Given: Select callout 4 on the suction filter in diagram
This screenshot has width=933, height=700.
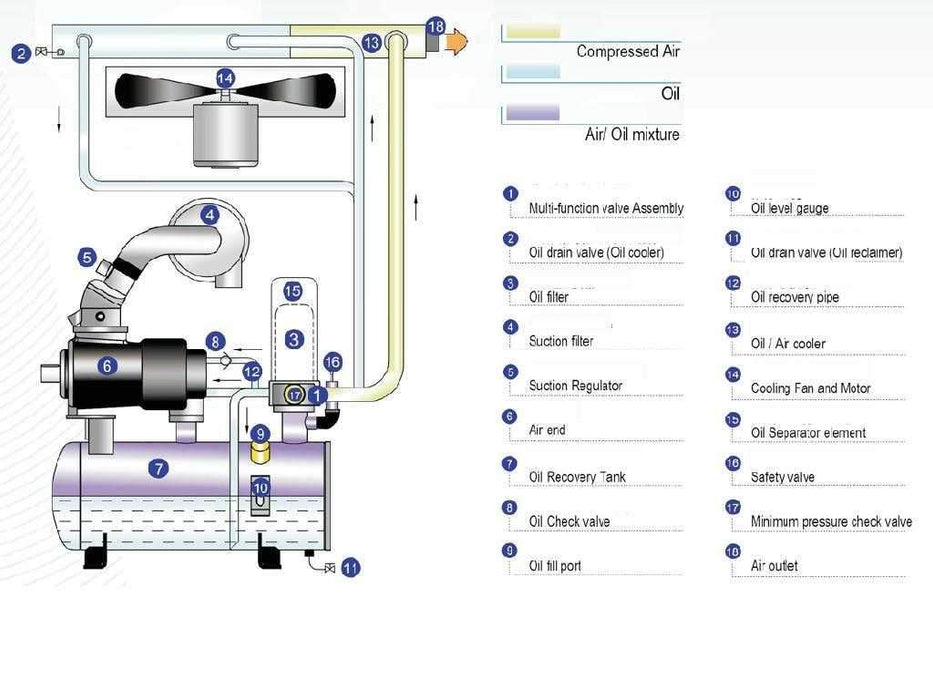Looking at the screenshot, I should tap(208, 214).
